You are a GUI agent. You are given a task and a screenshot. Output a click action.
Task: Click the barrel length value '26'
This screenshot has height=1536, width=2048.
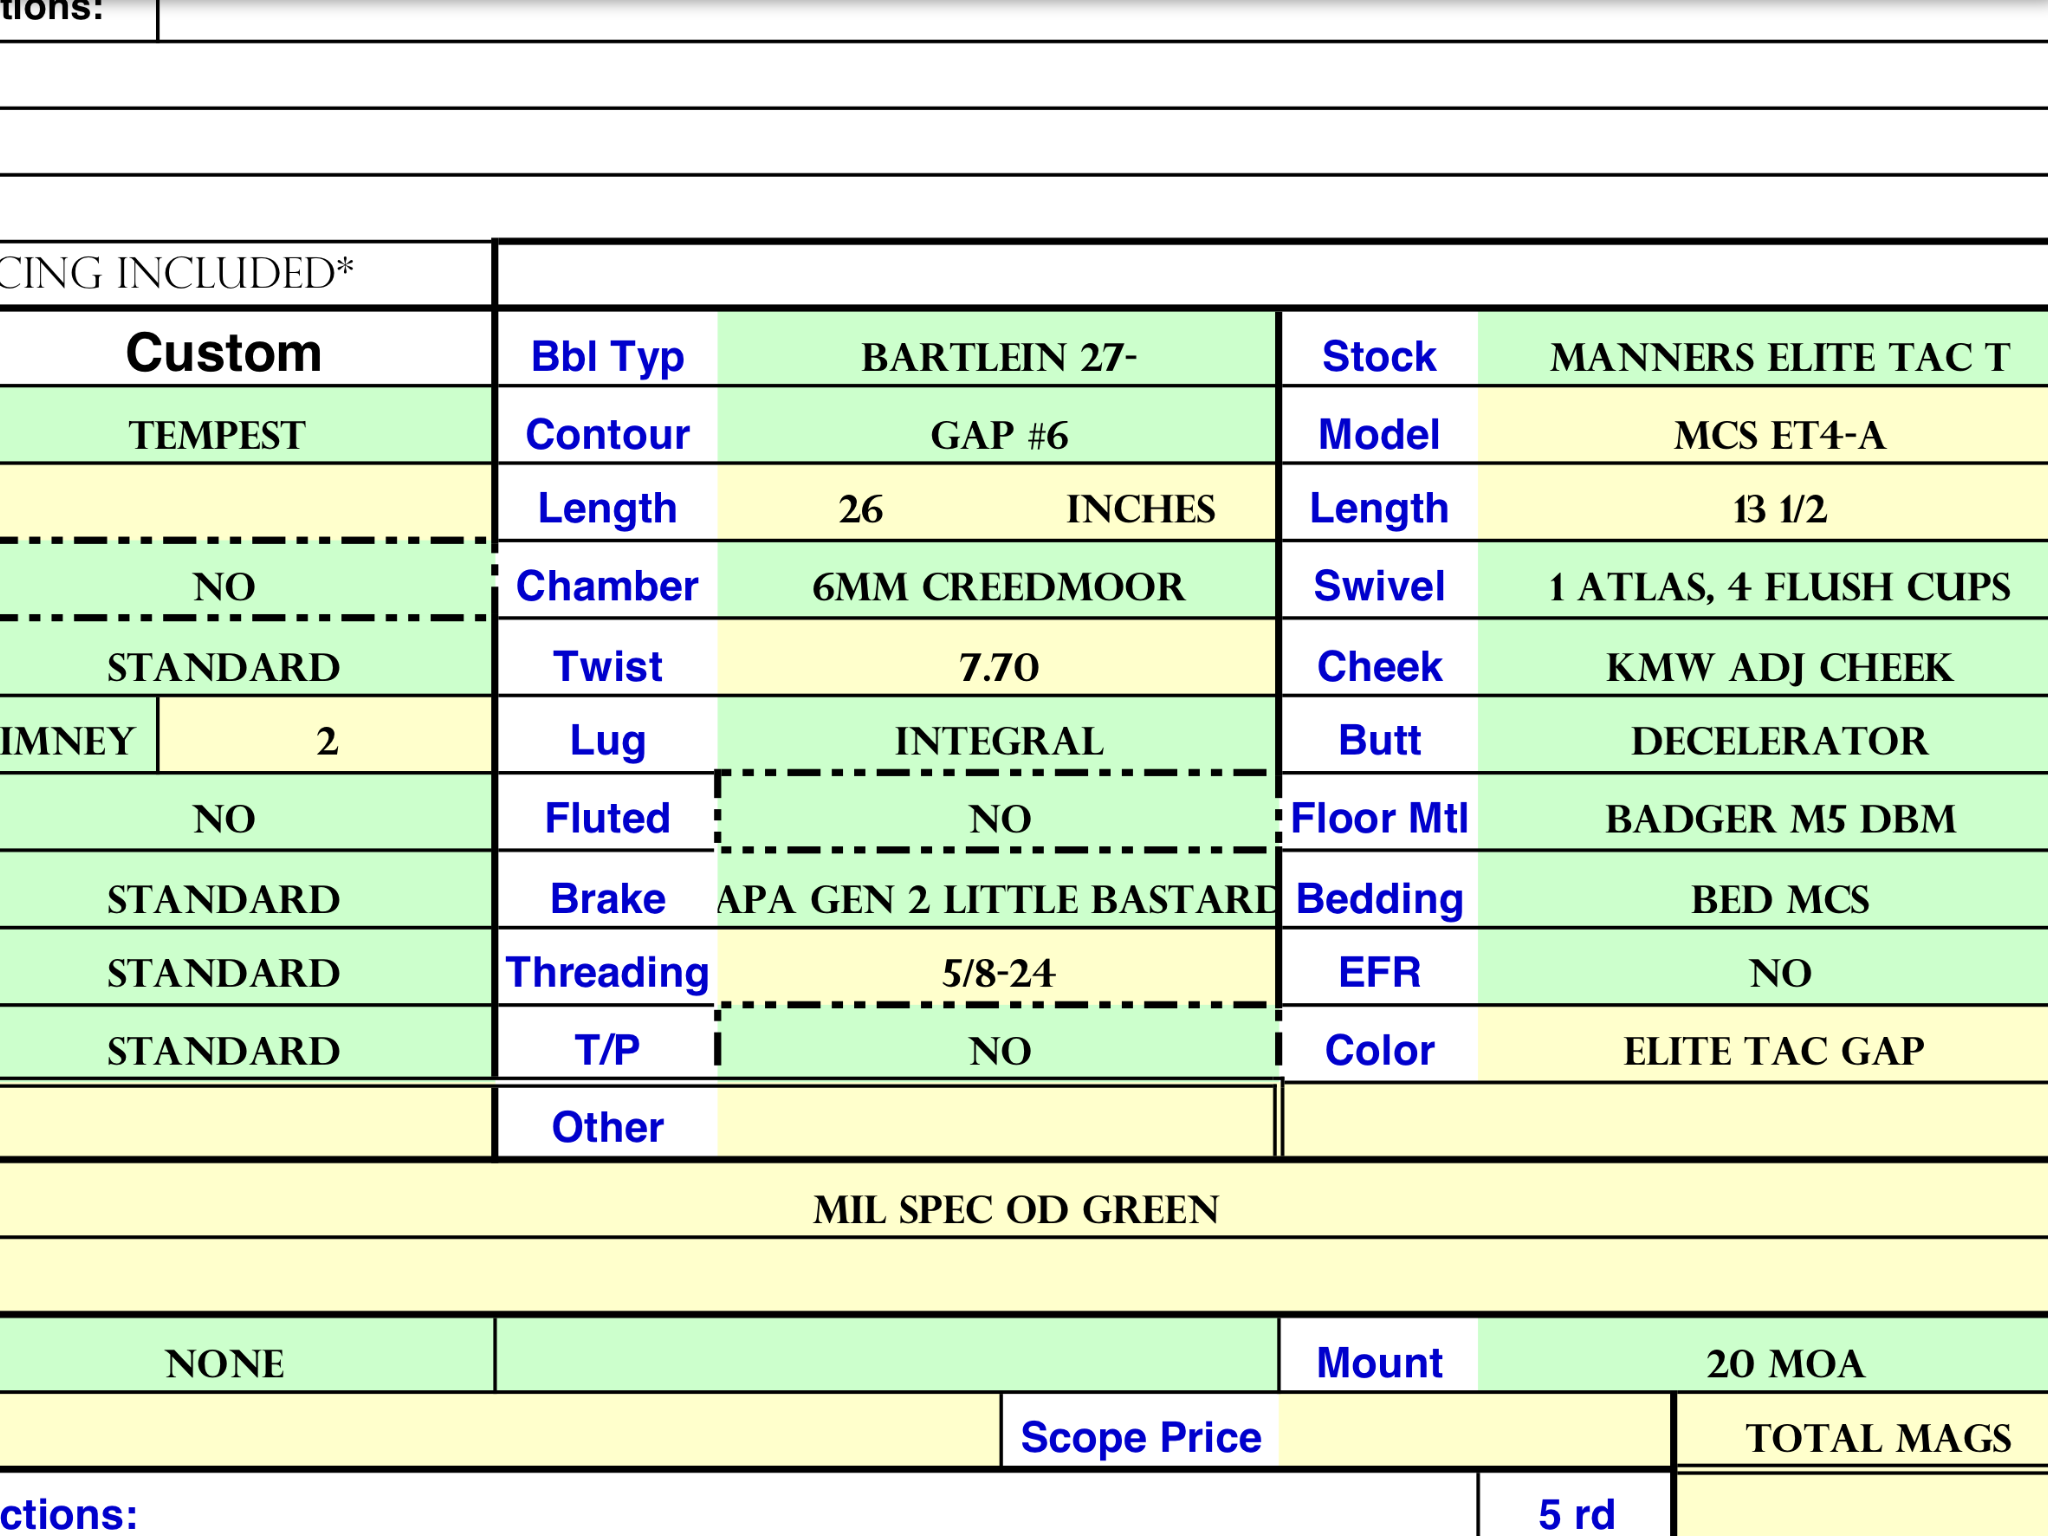click(x=860, y=509)
